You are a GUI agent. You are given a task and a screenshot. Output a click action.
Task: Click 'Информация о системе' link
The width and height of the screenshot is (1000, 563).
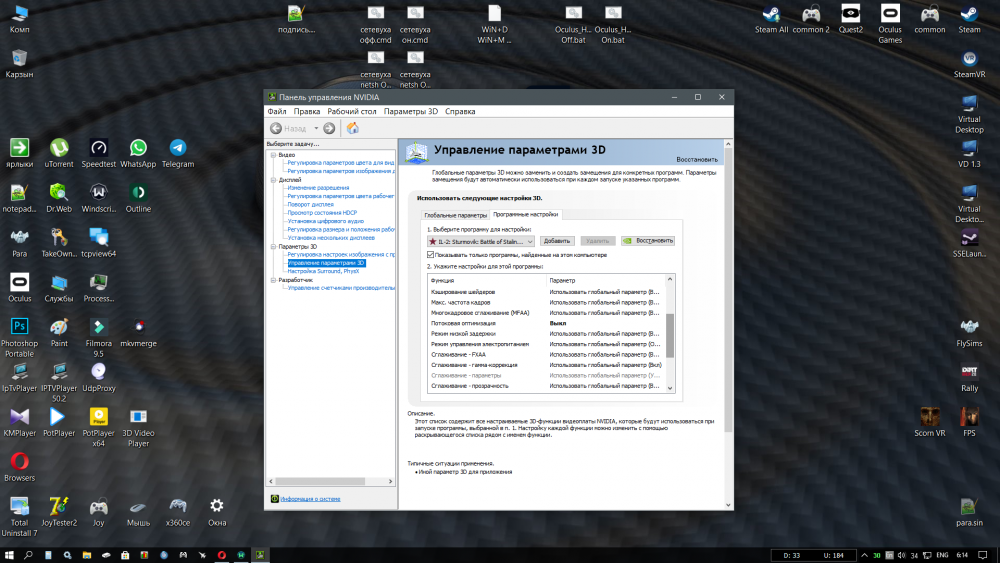point(310,498)
